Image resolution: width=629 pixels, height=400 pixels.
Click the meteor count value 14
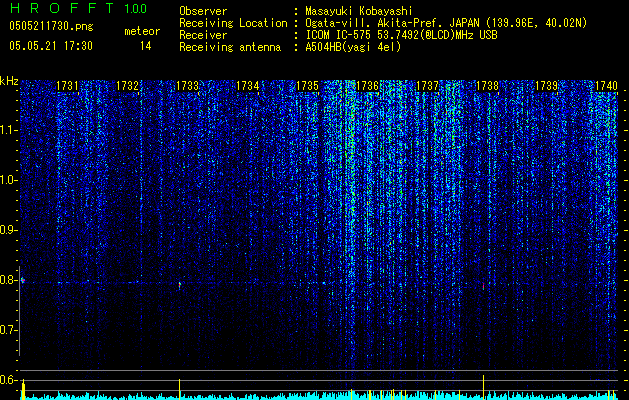click(x=145, y=46)
